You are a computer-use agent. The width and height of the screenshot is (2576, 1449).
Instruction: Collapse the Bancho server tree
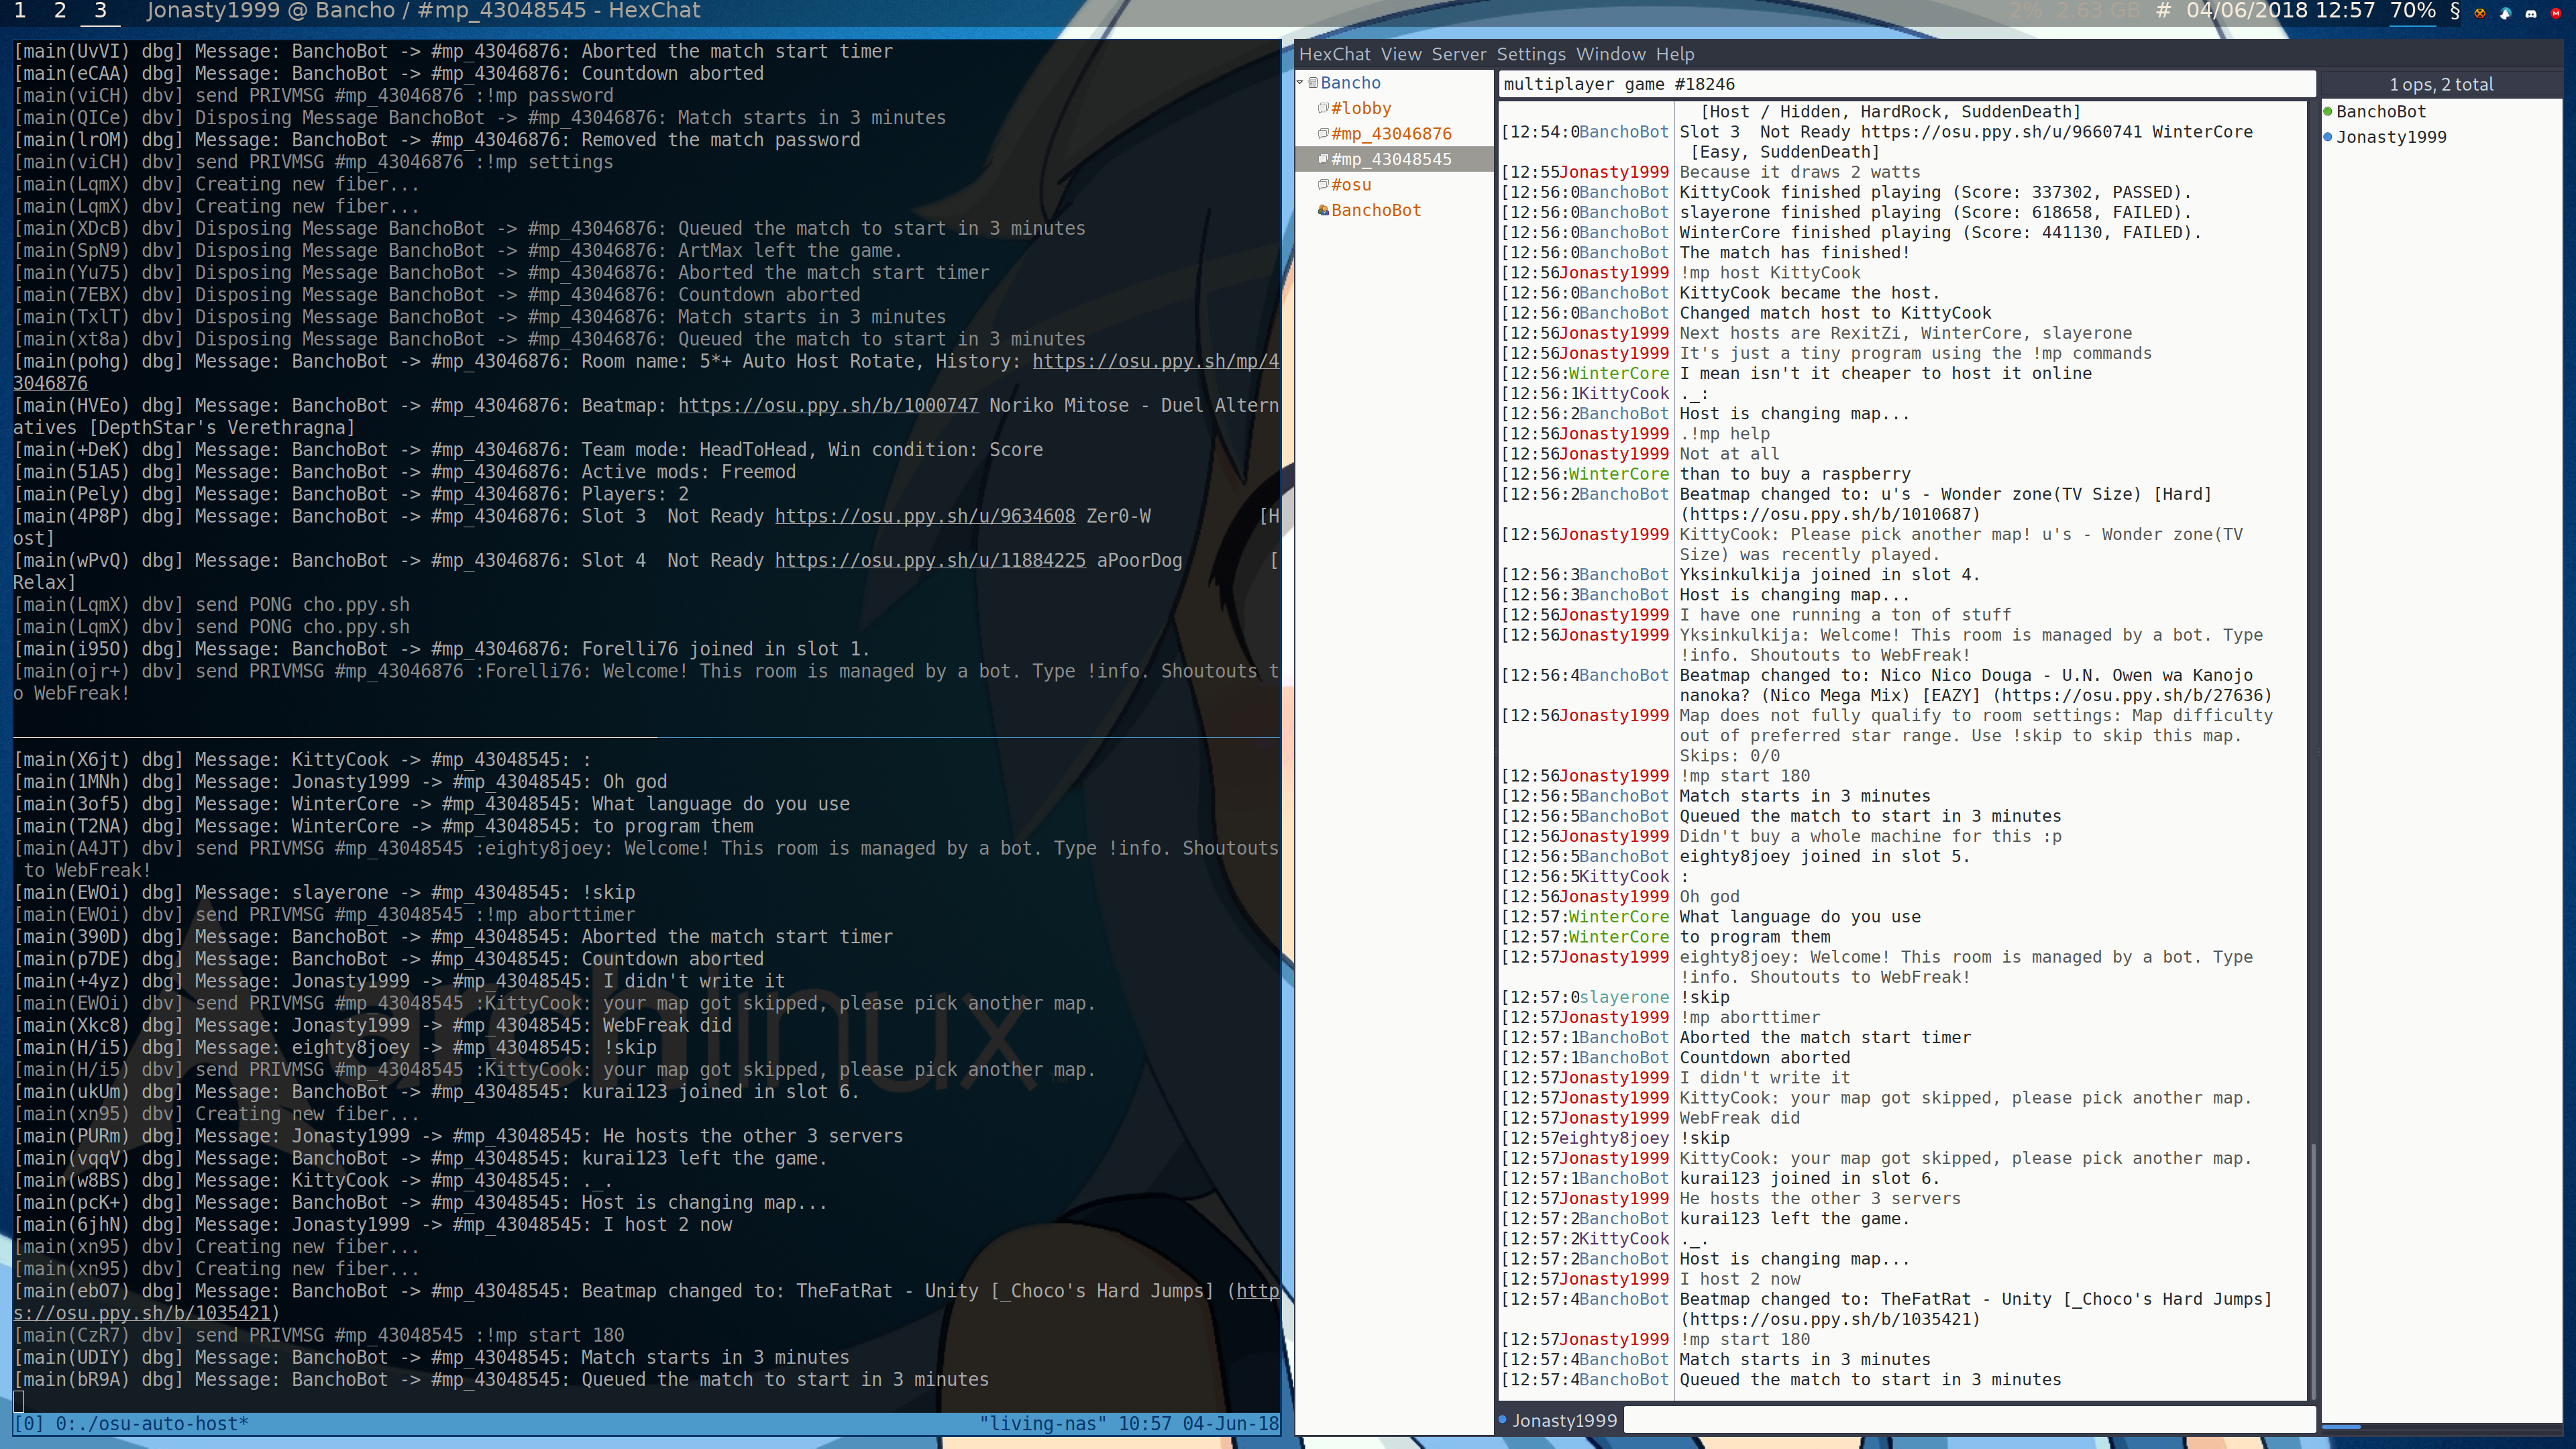[1301, 83]
